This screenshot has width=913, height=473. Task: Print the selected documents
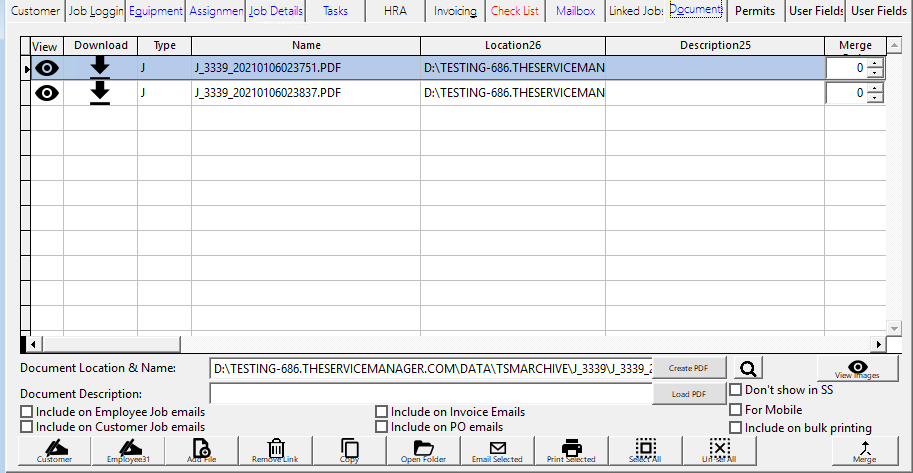(x=571, y=451)
